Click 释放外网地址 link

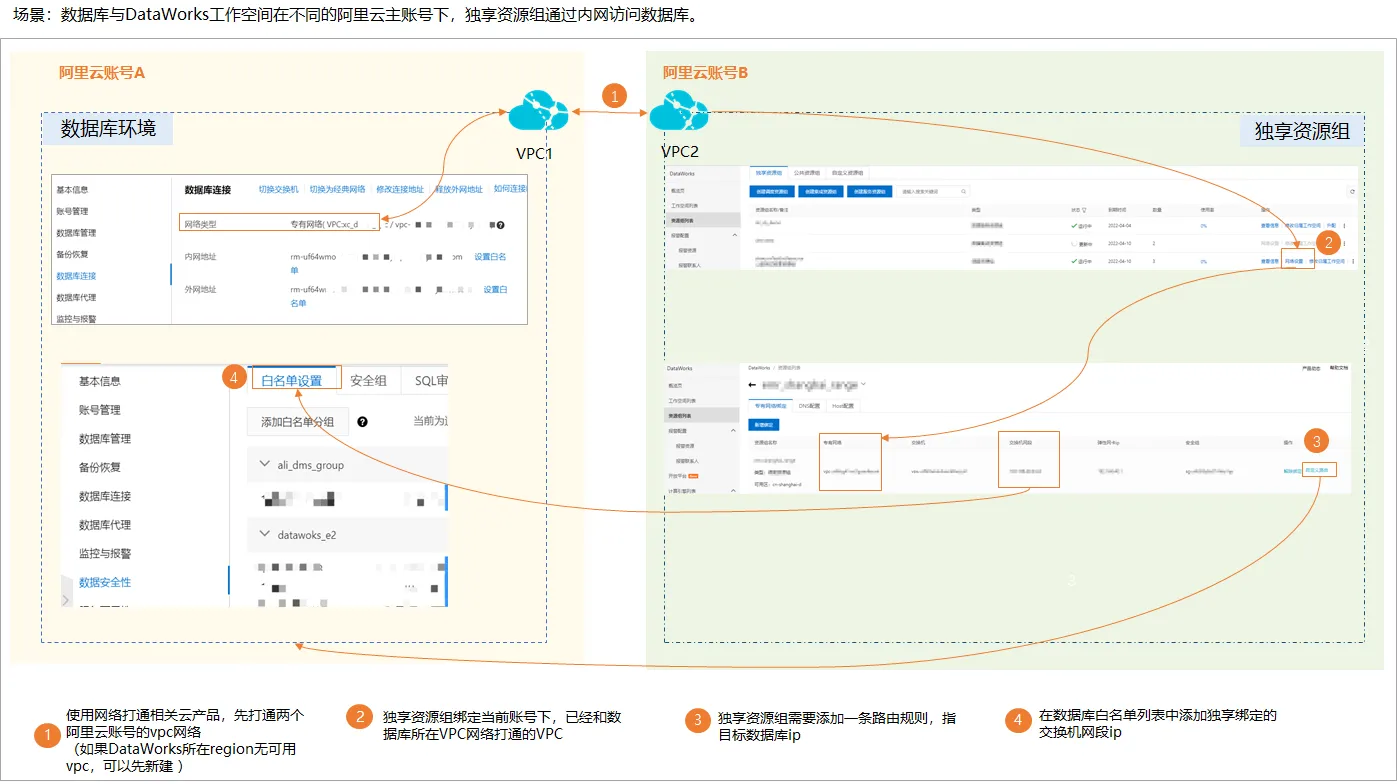[459, 189]
